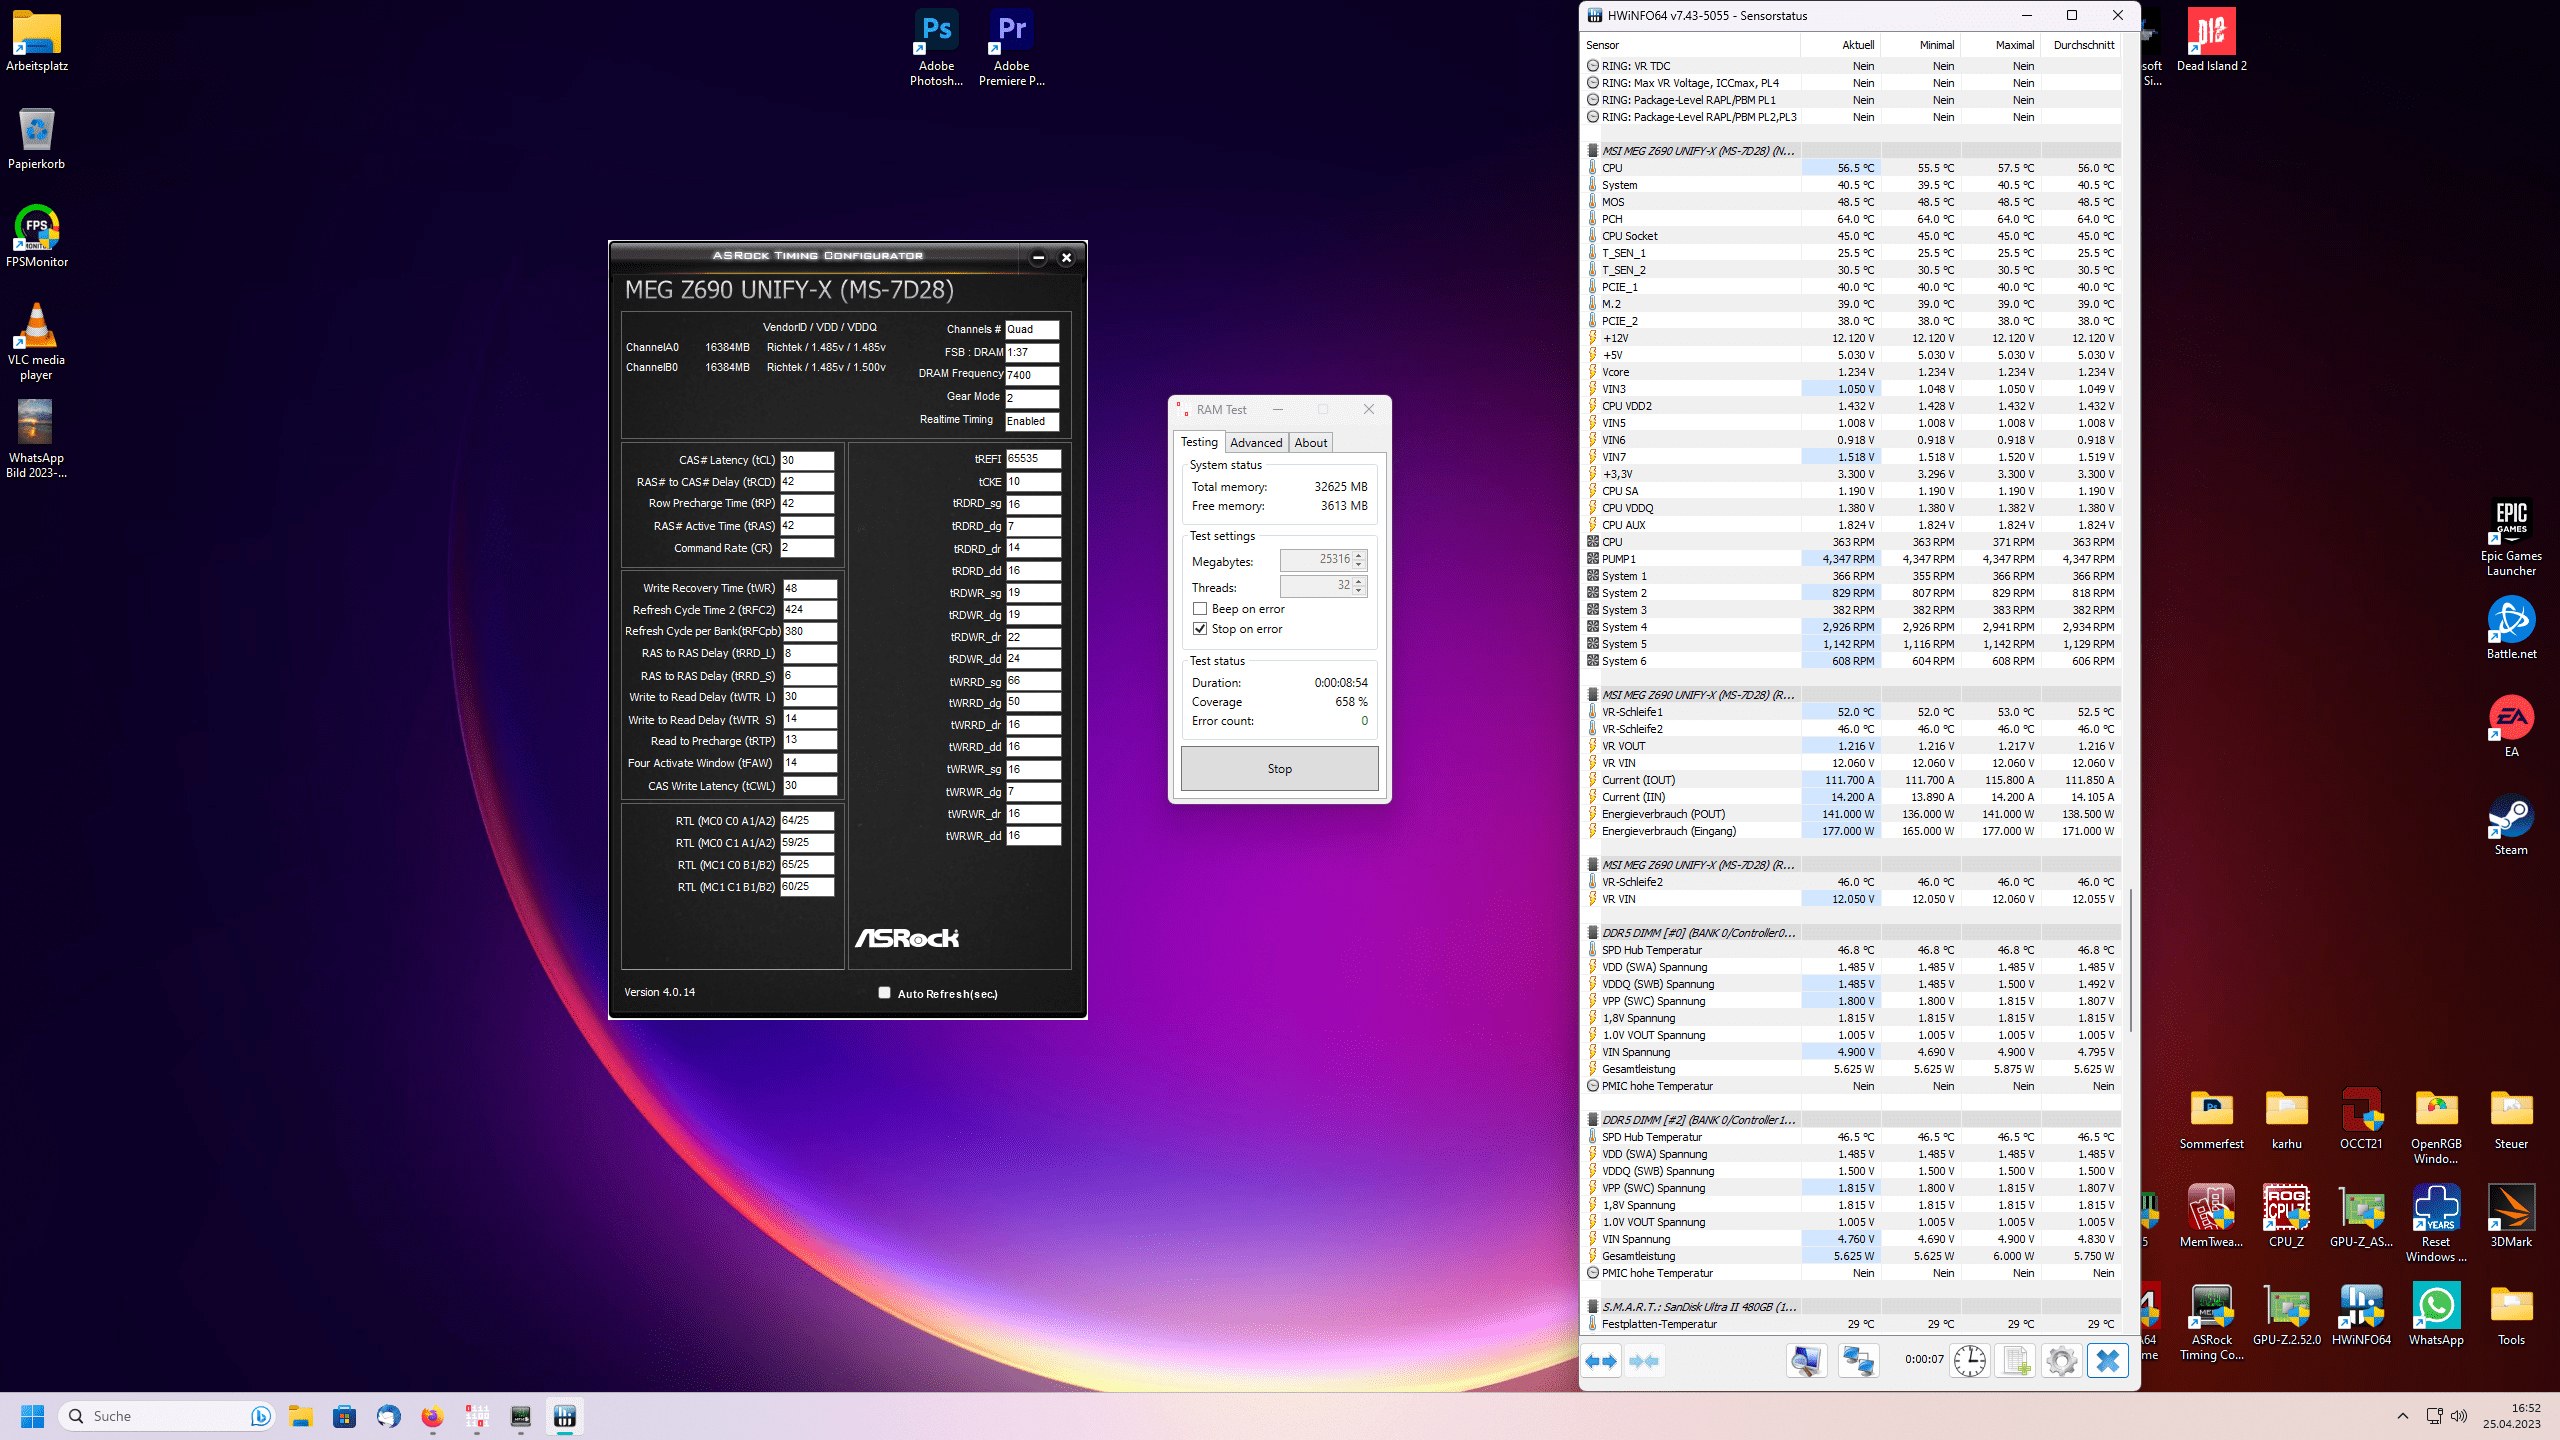Open Microsoft Store from taskbar
Screen dimensions: 2560x1440
pos(344,1416)
